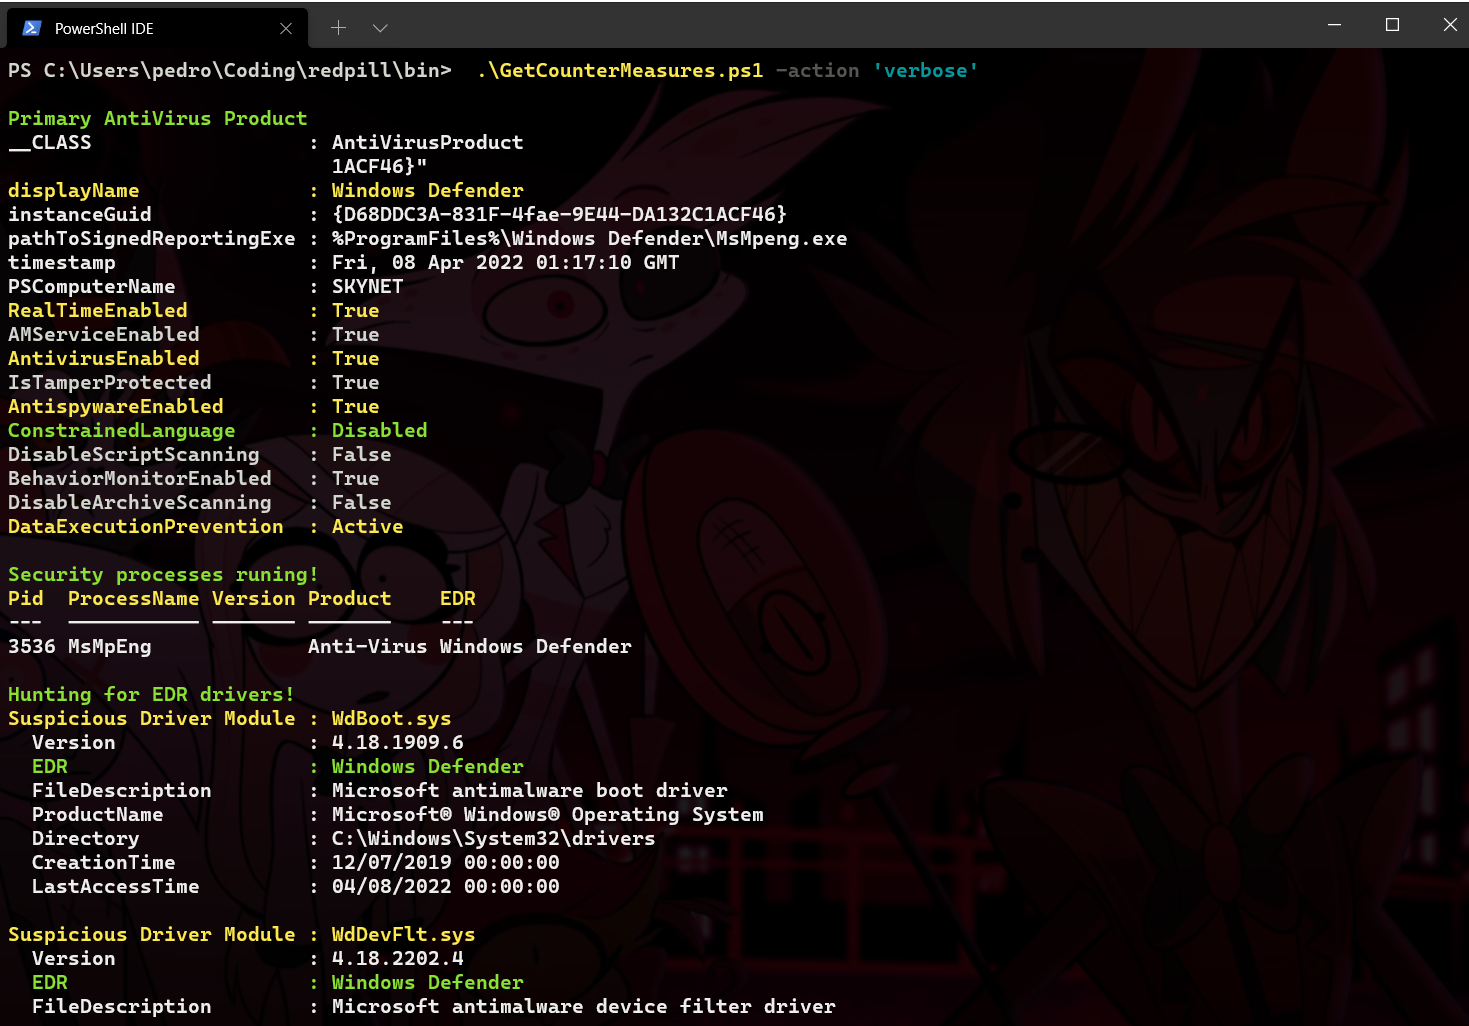Click the PowerShell icon in the tab
Image resolution: width=1469 pixels, height=1026 pixels.
31,28
